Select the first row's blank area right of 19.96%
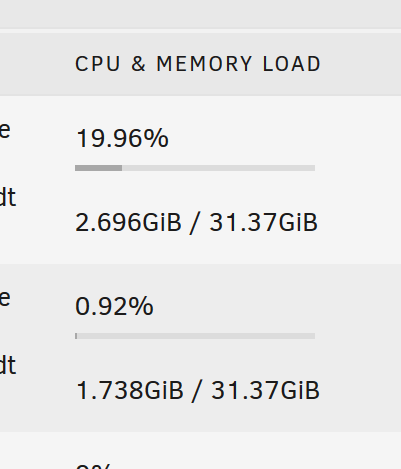Image resolution: width=401 pixels, height=469 pixels. pyautogui.click(x=283, y=138)
